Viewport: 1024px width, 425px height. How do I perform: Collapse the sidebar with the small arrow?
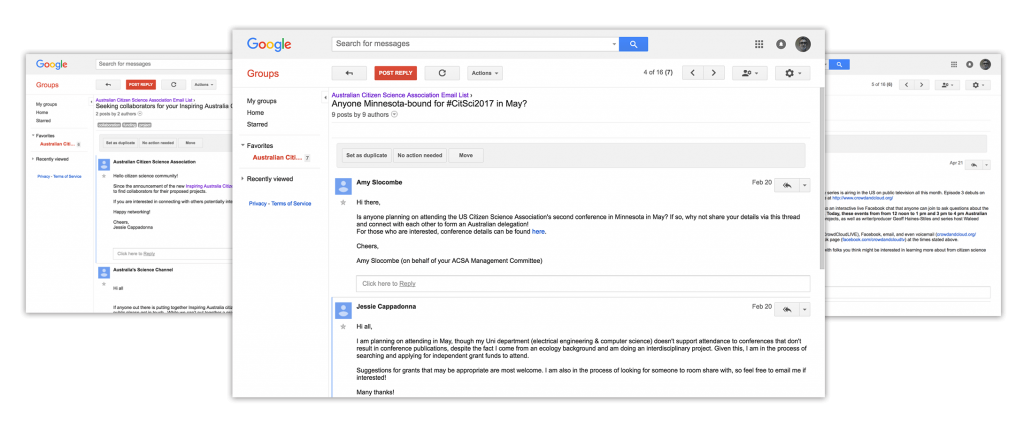(325, 97)
